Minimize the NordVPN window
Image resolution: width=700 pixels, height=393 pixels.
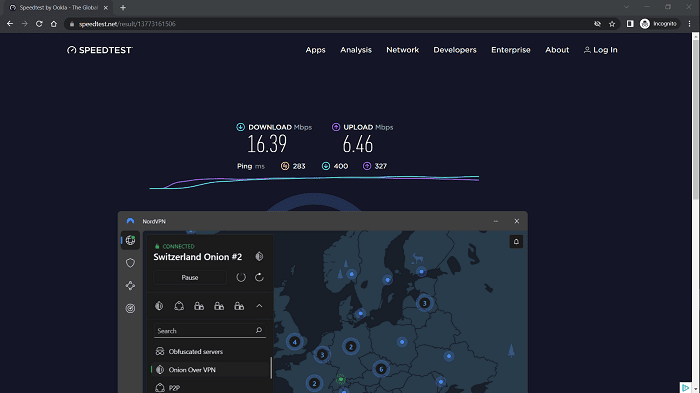pos(496,221)
